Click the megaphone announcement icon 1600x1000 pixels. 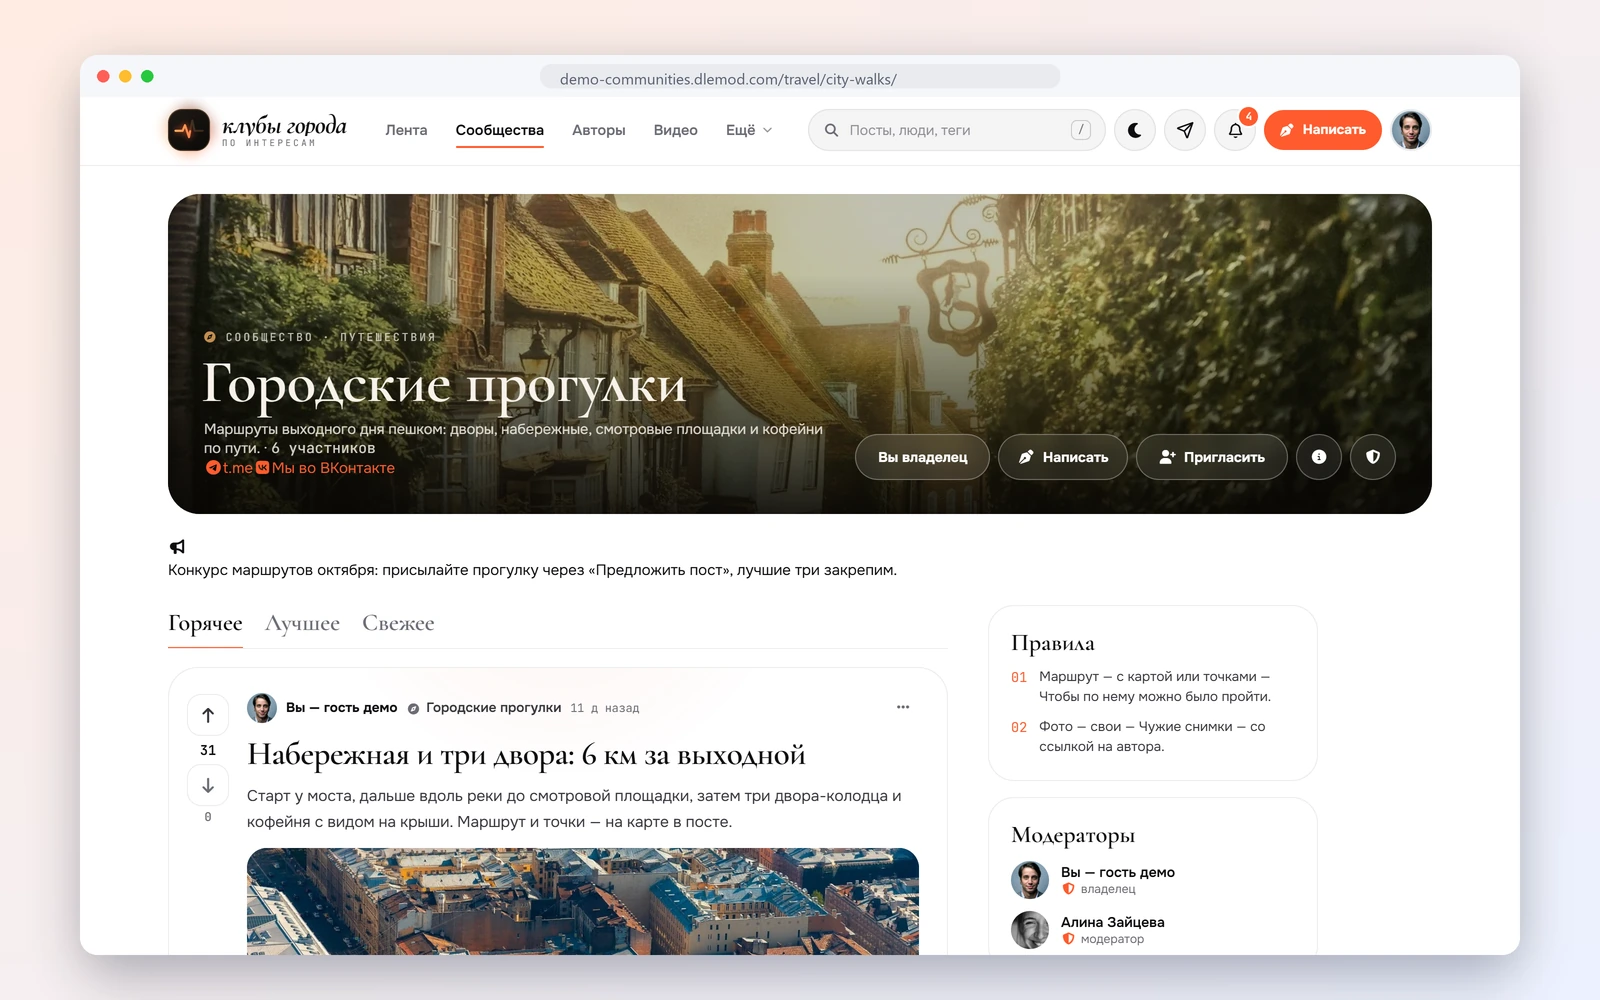pos(177,547)
